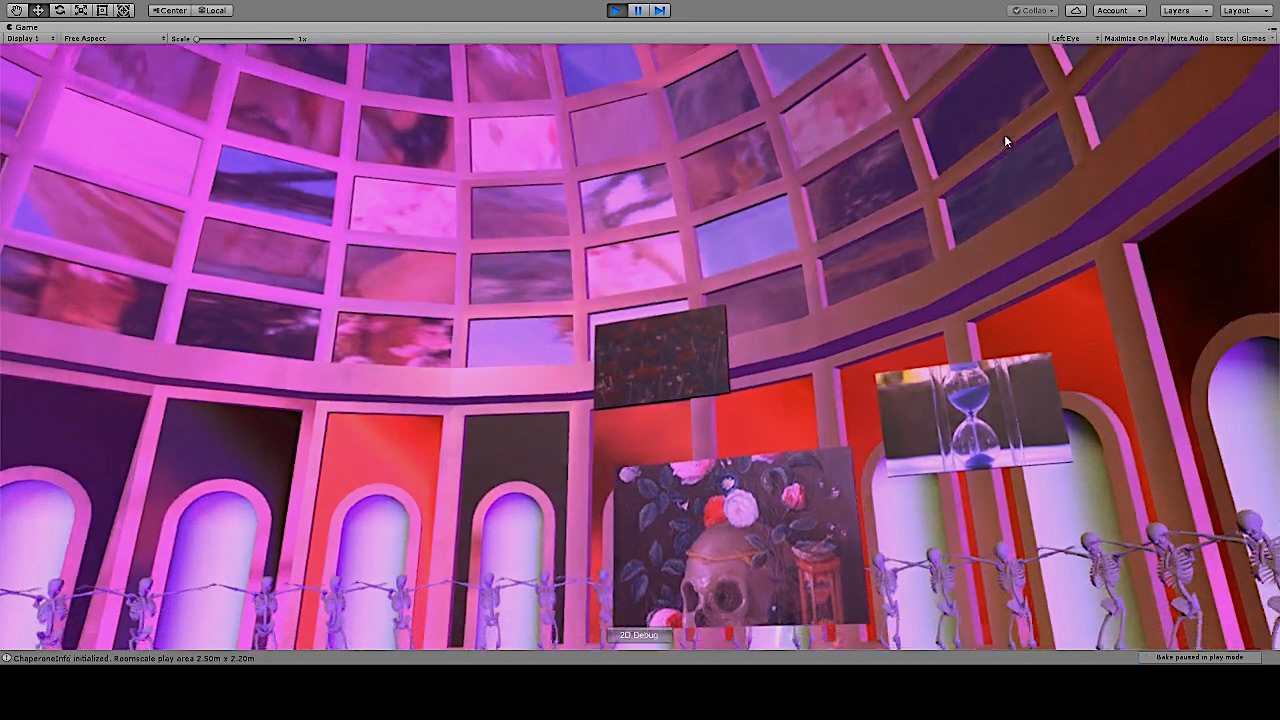Click the skull and flowers painting
The height and width of the screenshot is (720, 1280).
click(740, 541)
